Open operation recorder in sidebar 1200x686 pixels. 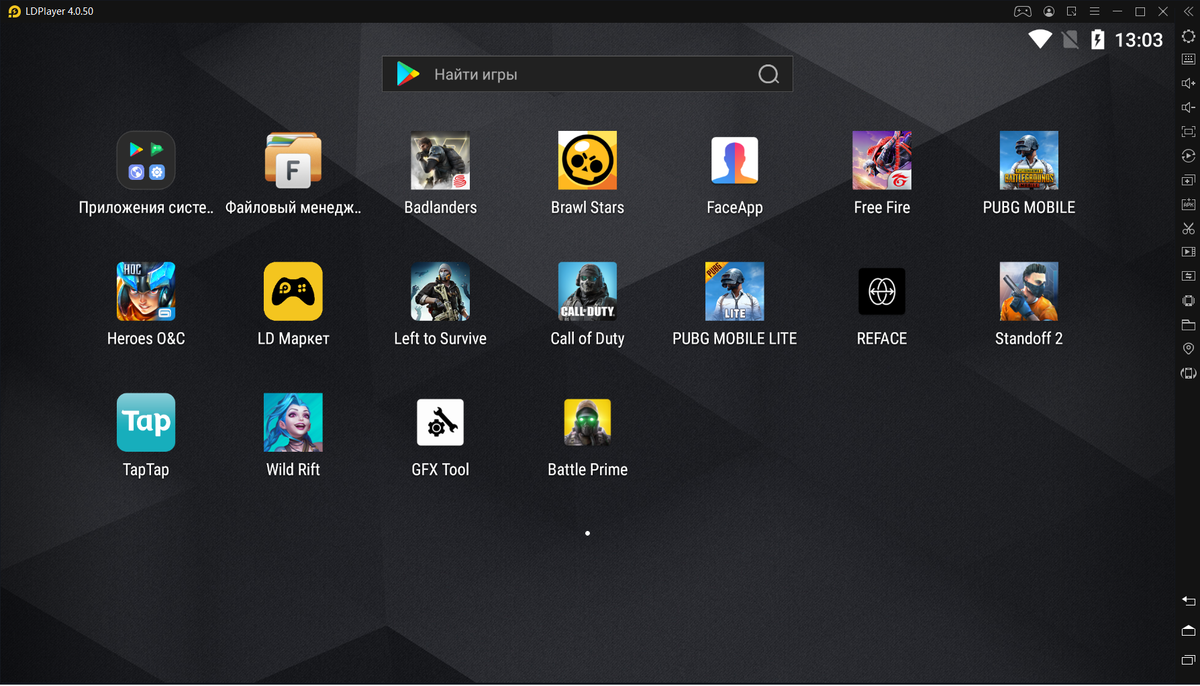coord(1188,156)
